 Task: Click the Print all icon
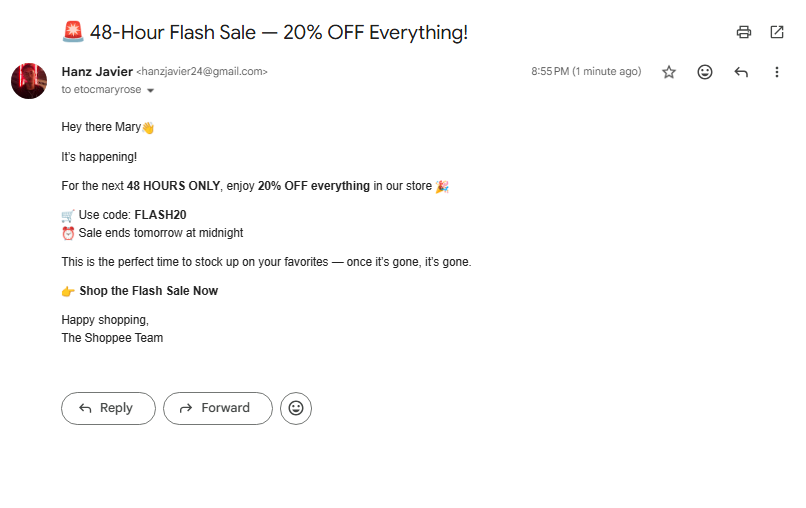coord(743,32)
